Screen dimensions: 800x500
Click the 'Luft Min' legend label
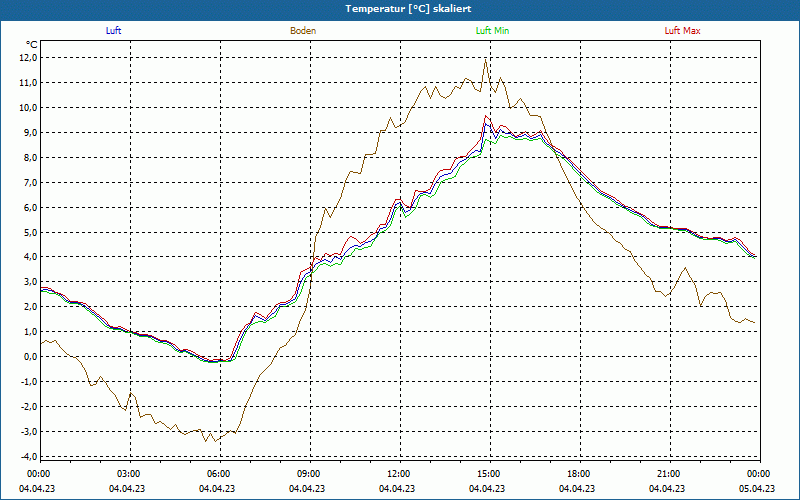tap(492, 31)
